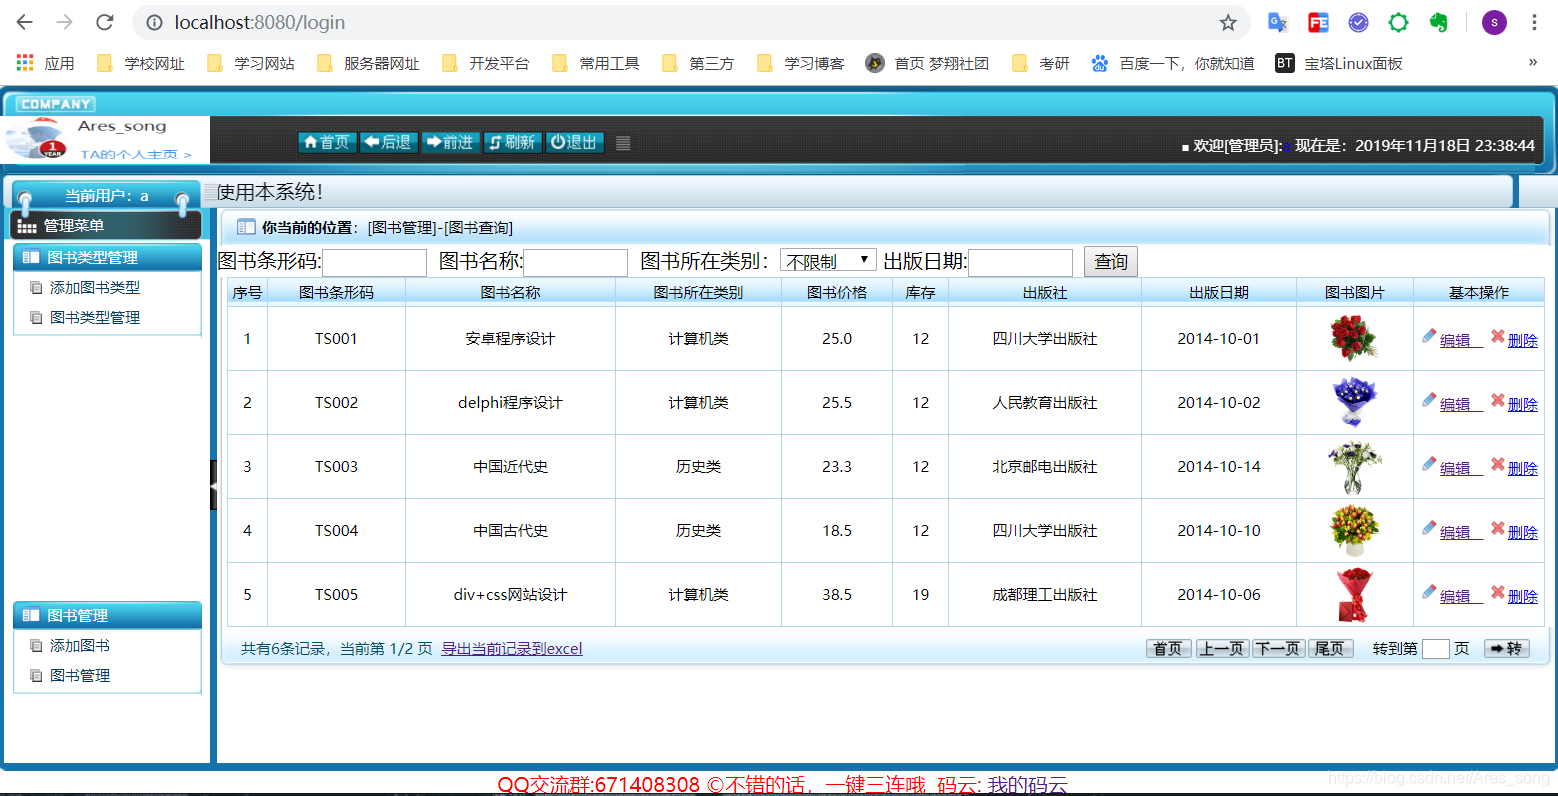
Task: Collapse the 图书类型管理 sidebar section
Action: [x=107, y=257]
